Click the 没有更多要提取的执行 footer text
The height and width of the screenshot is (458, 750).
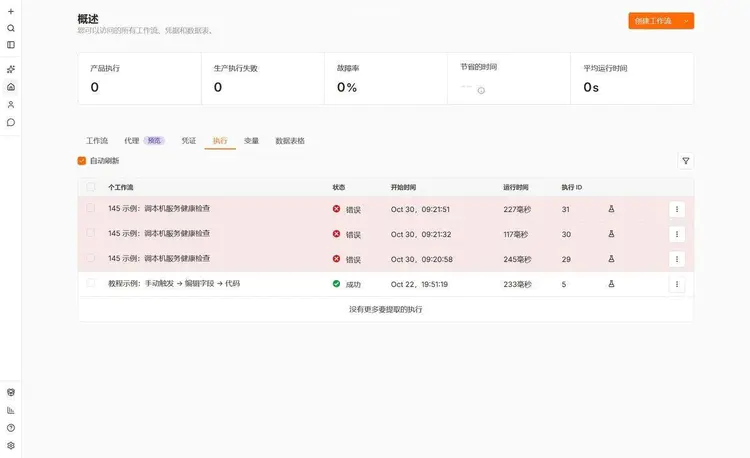coord(386,309)
